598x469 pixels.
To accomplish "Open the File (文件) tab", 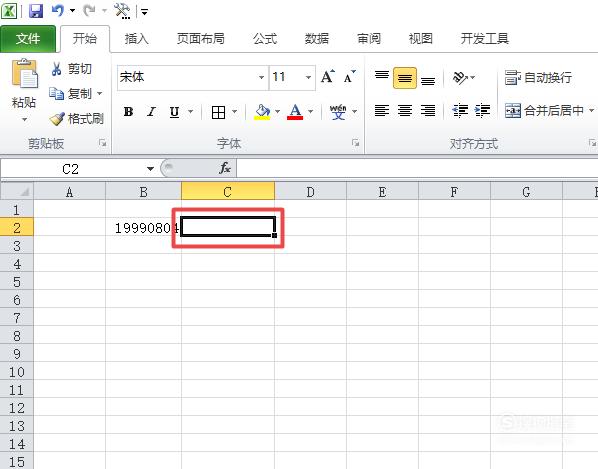I will 28,39.
